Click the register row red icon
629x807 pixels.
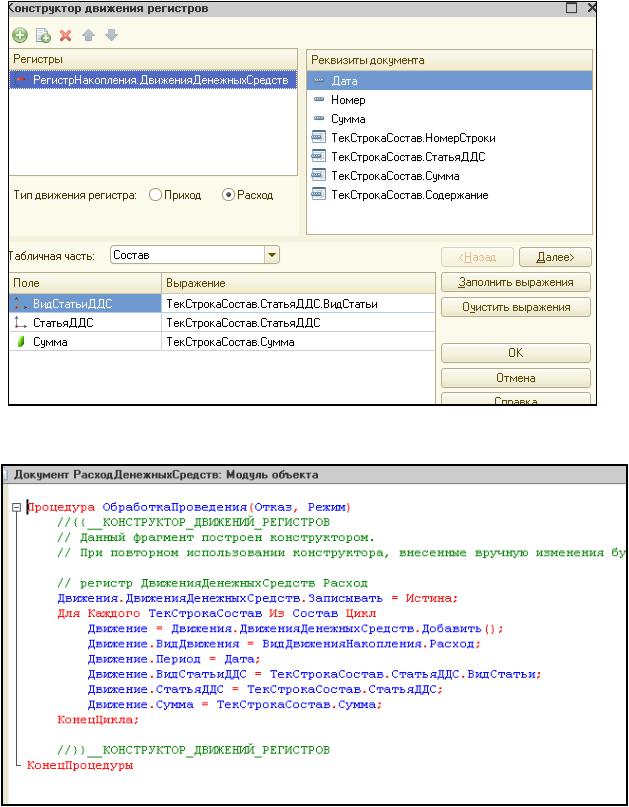[20, 79]
